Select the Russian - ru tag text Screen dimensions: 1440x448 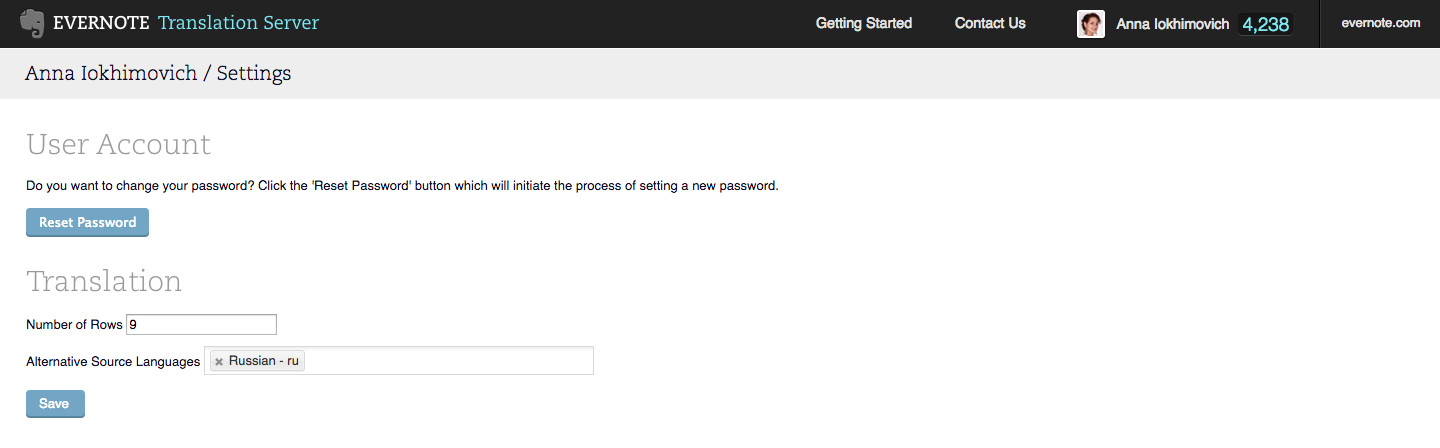pos(264,361)
